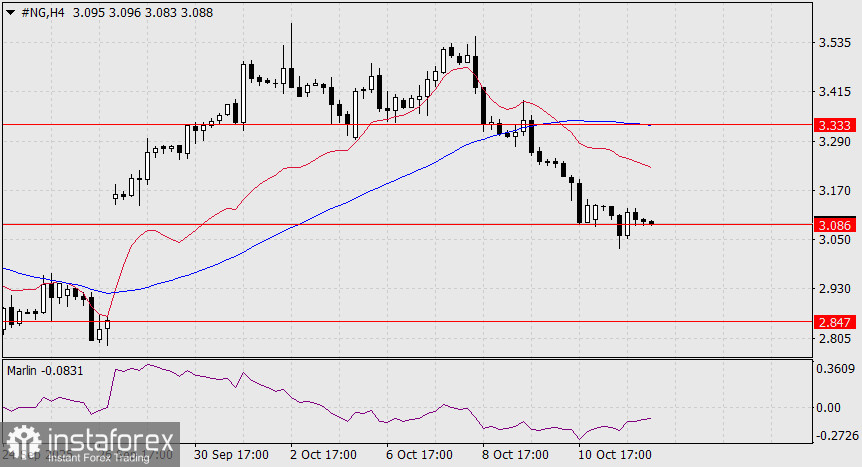Click the Marlin 0.00 zero level label

828,408
